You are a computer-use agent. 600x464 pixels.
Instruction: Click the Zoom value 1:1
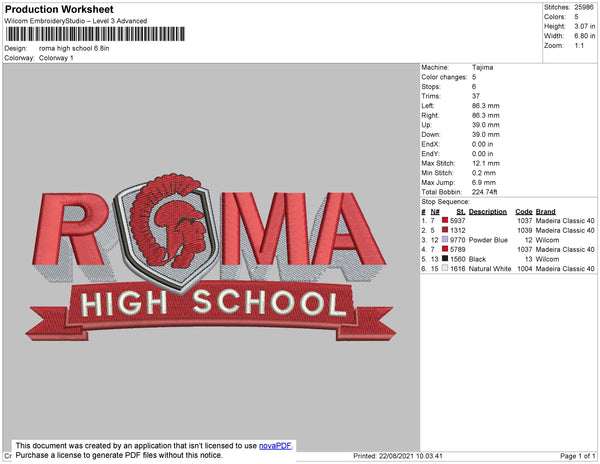click(x=579, y=46)
